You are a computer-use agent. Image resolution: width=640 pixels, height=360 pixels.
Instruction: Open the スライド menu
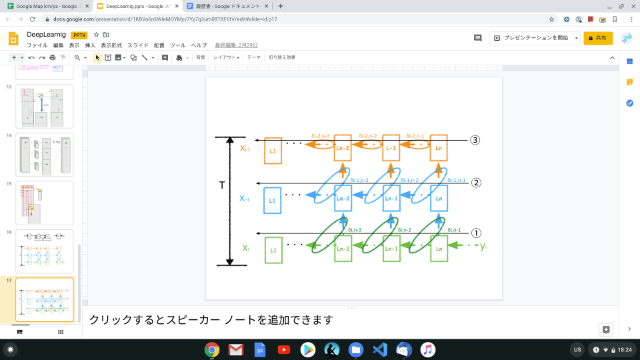click(x=138, y=45)
